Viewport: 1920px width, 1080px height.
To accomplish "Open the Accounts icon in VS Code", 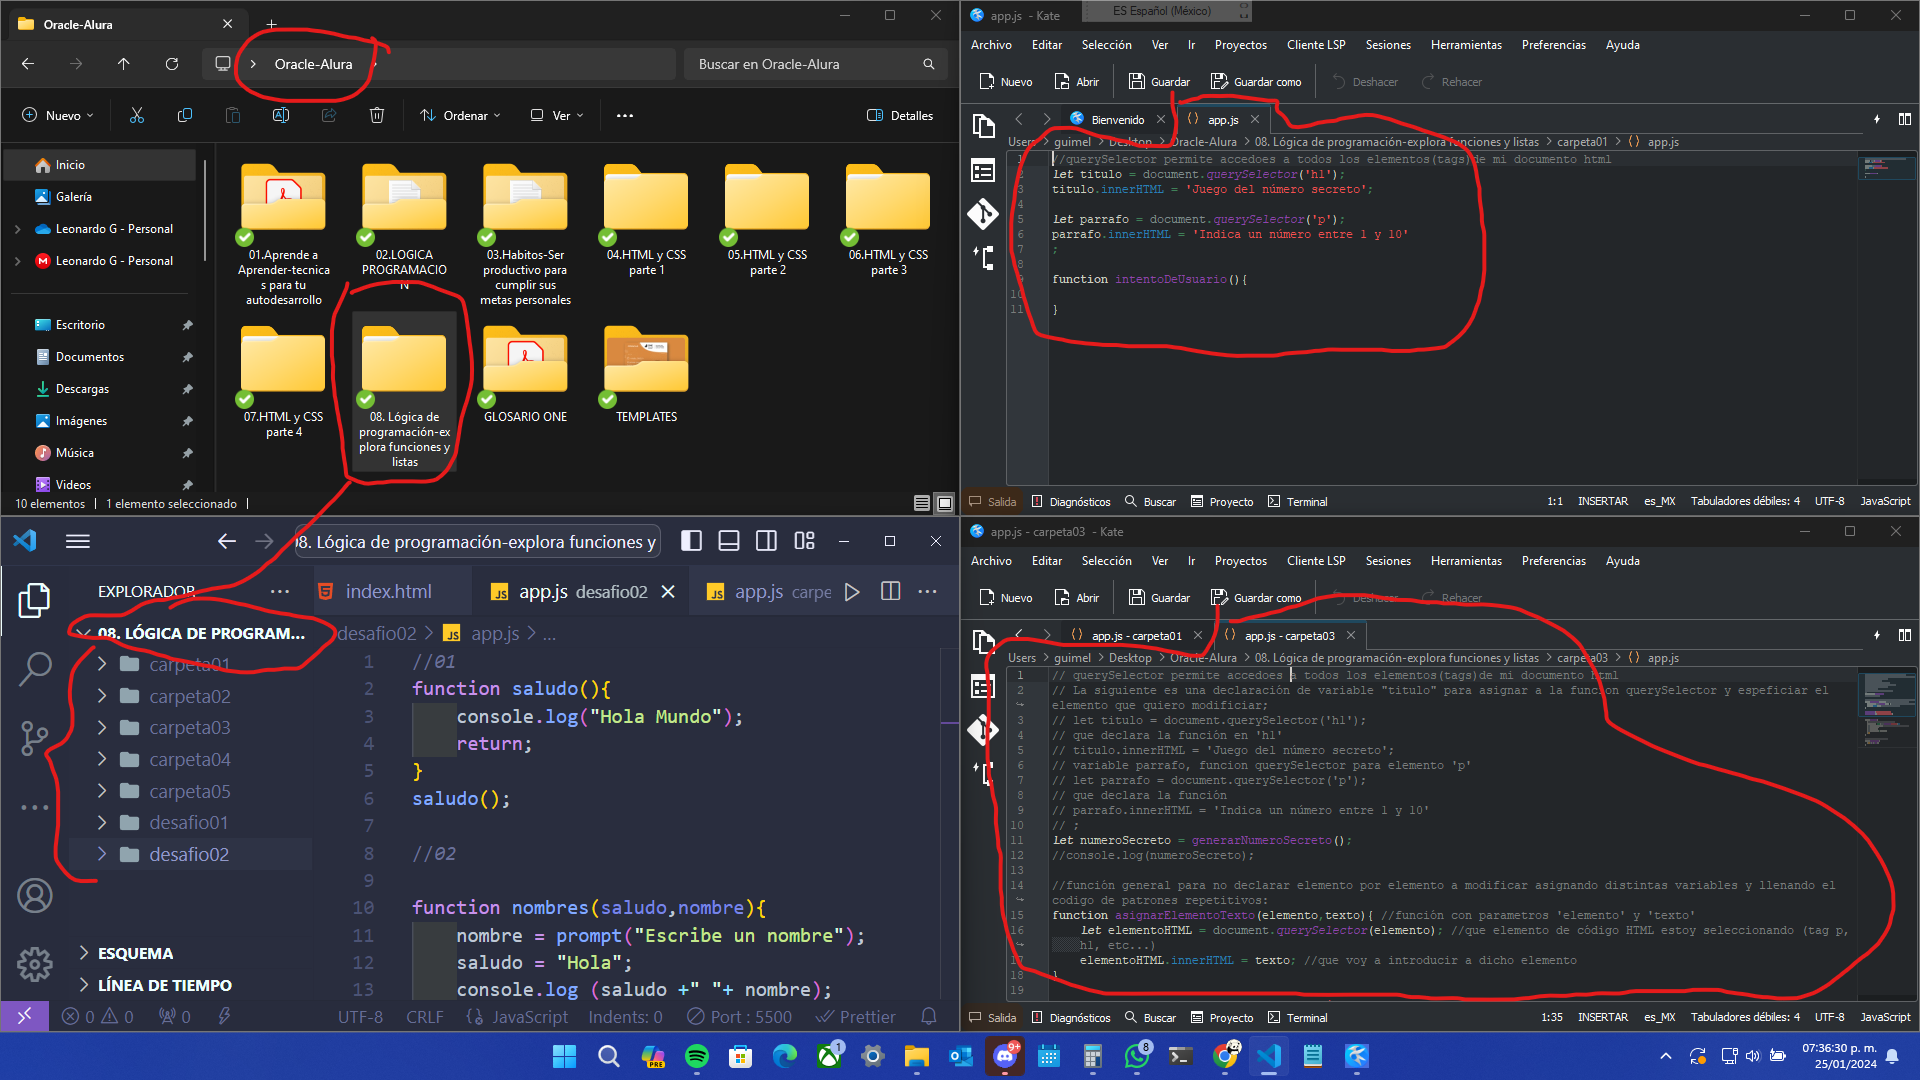I will [x=34, y=896].
